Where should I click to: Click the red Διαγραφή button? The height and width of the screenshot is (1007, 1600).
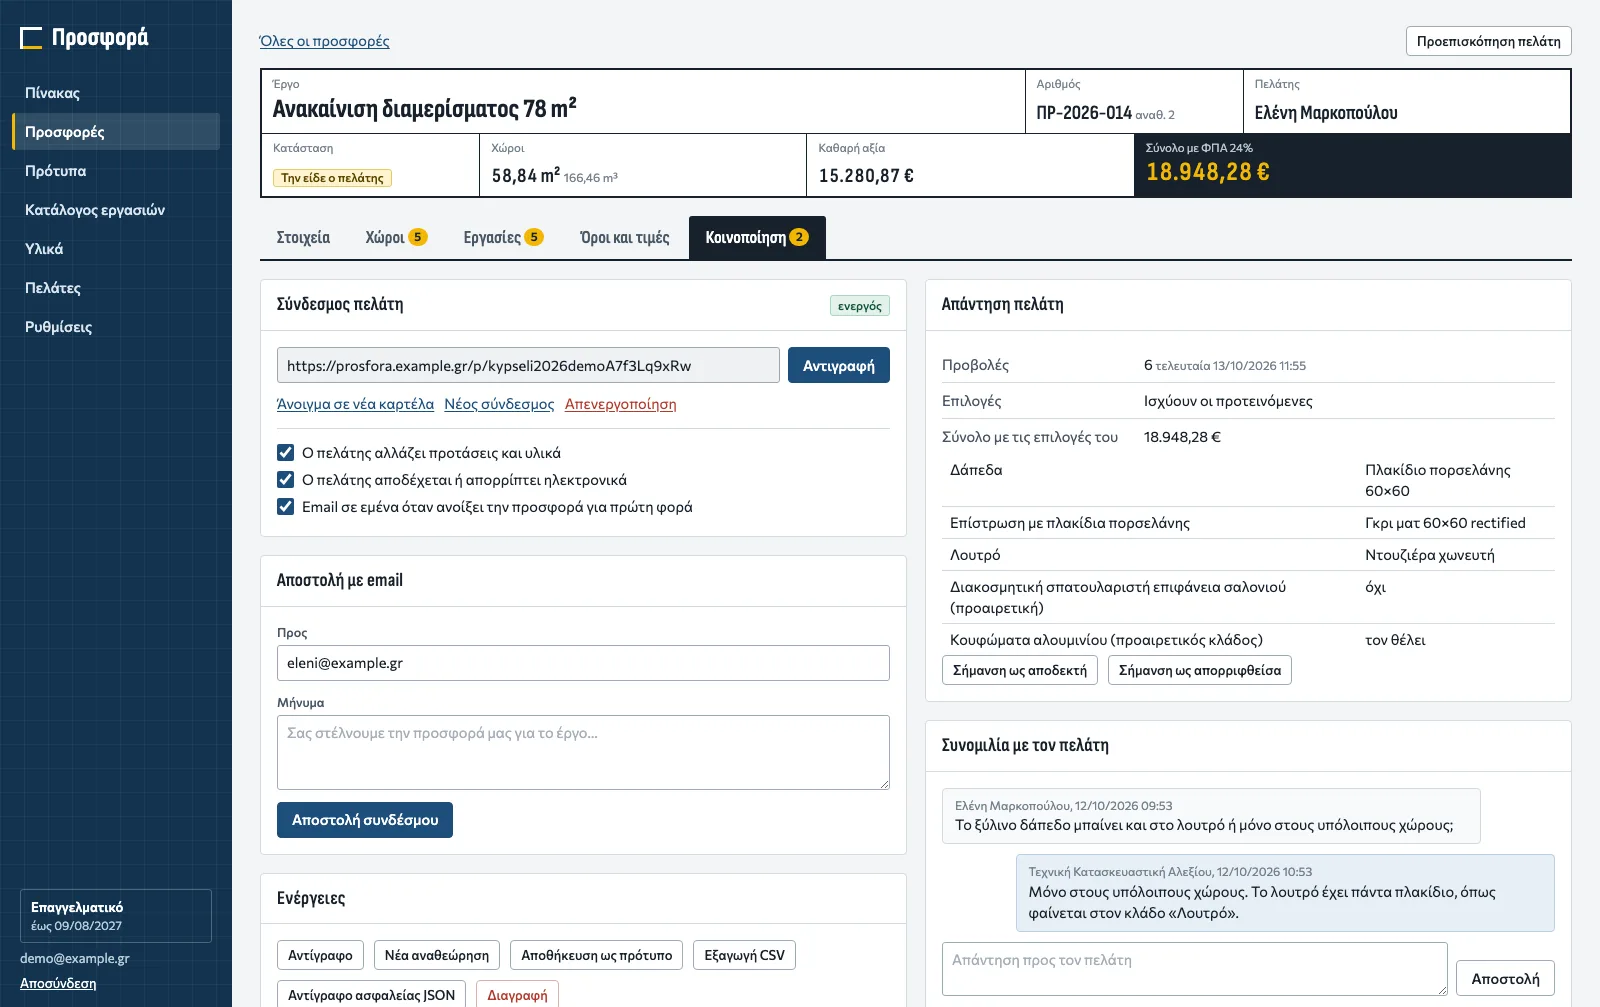517,995
